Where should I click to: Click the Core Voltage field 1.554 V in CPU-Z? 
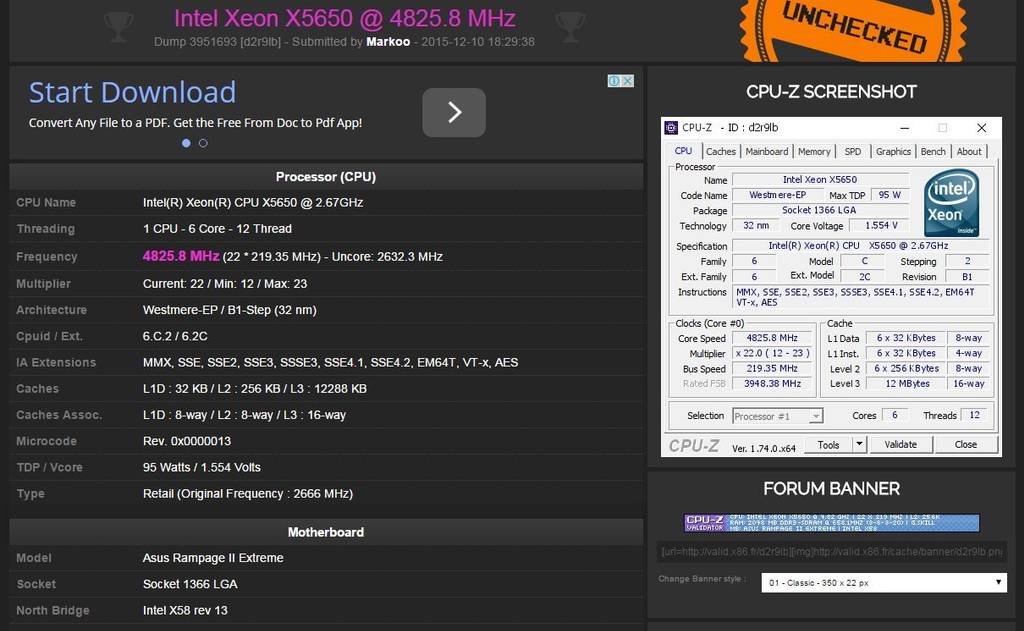879,225
